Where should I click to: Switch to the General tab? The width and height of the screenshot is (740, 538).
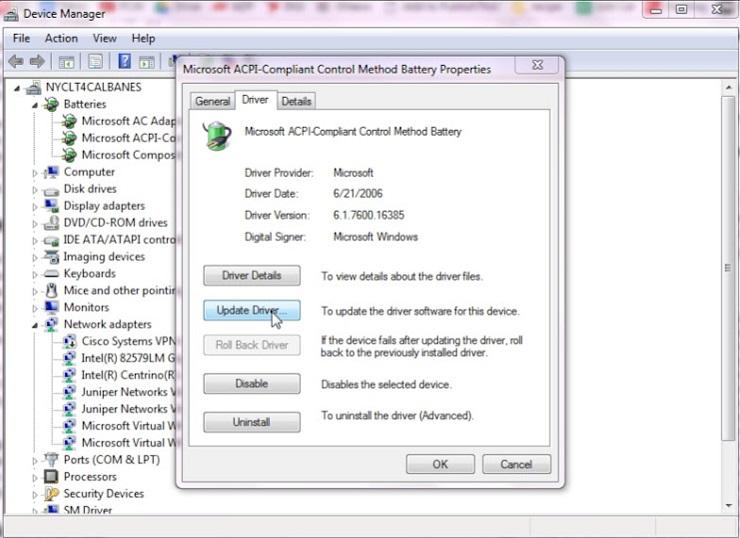click(212, 101)
